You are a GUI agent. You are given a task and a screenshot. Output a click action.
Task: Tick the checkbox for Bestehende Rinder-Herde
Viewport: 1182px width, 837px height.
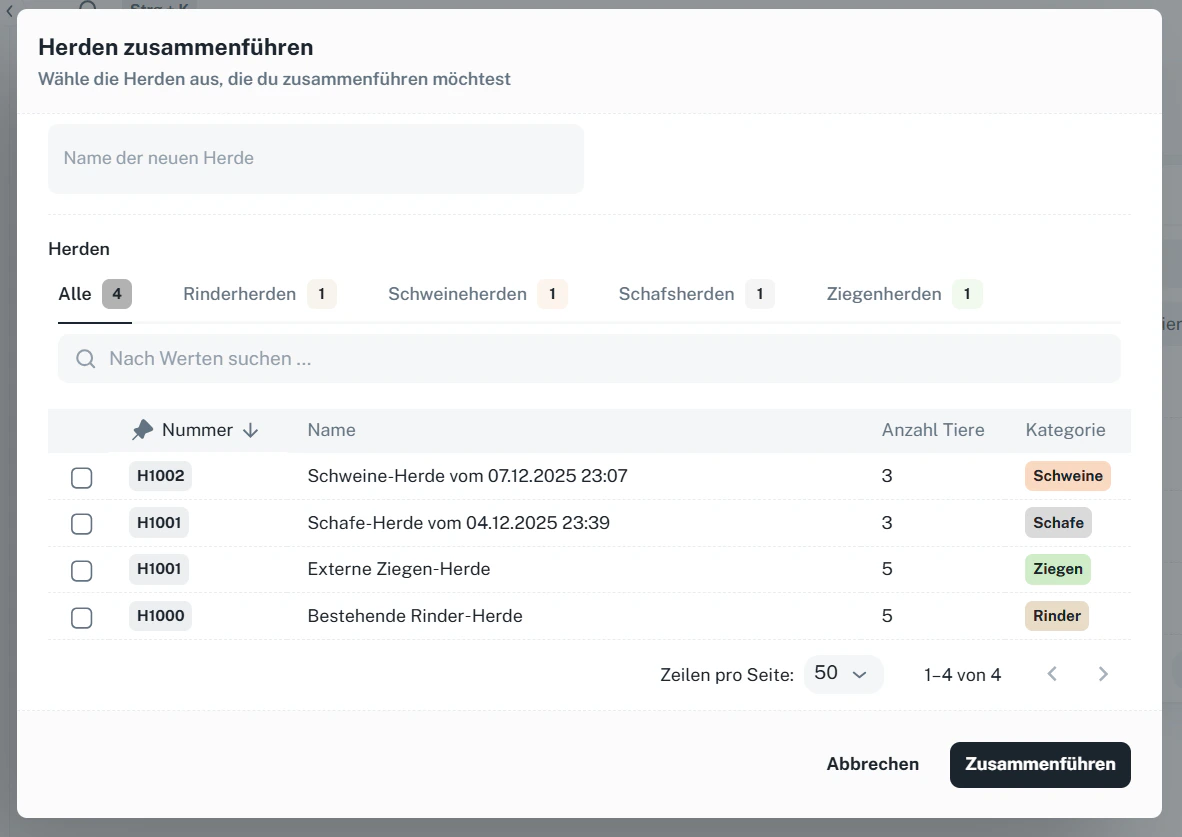click(81, 617)
